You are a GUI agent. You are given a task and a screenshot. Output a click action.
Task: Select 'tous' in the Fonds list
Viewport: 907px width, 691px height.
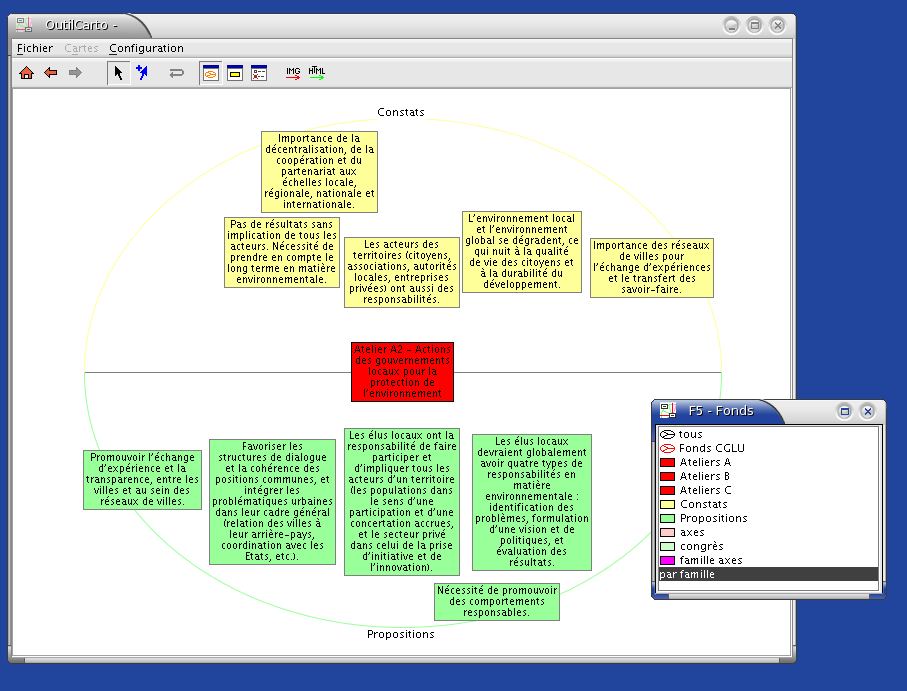click(690, 434)
